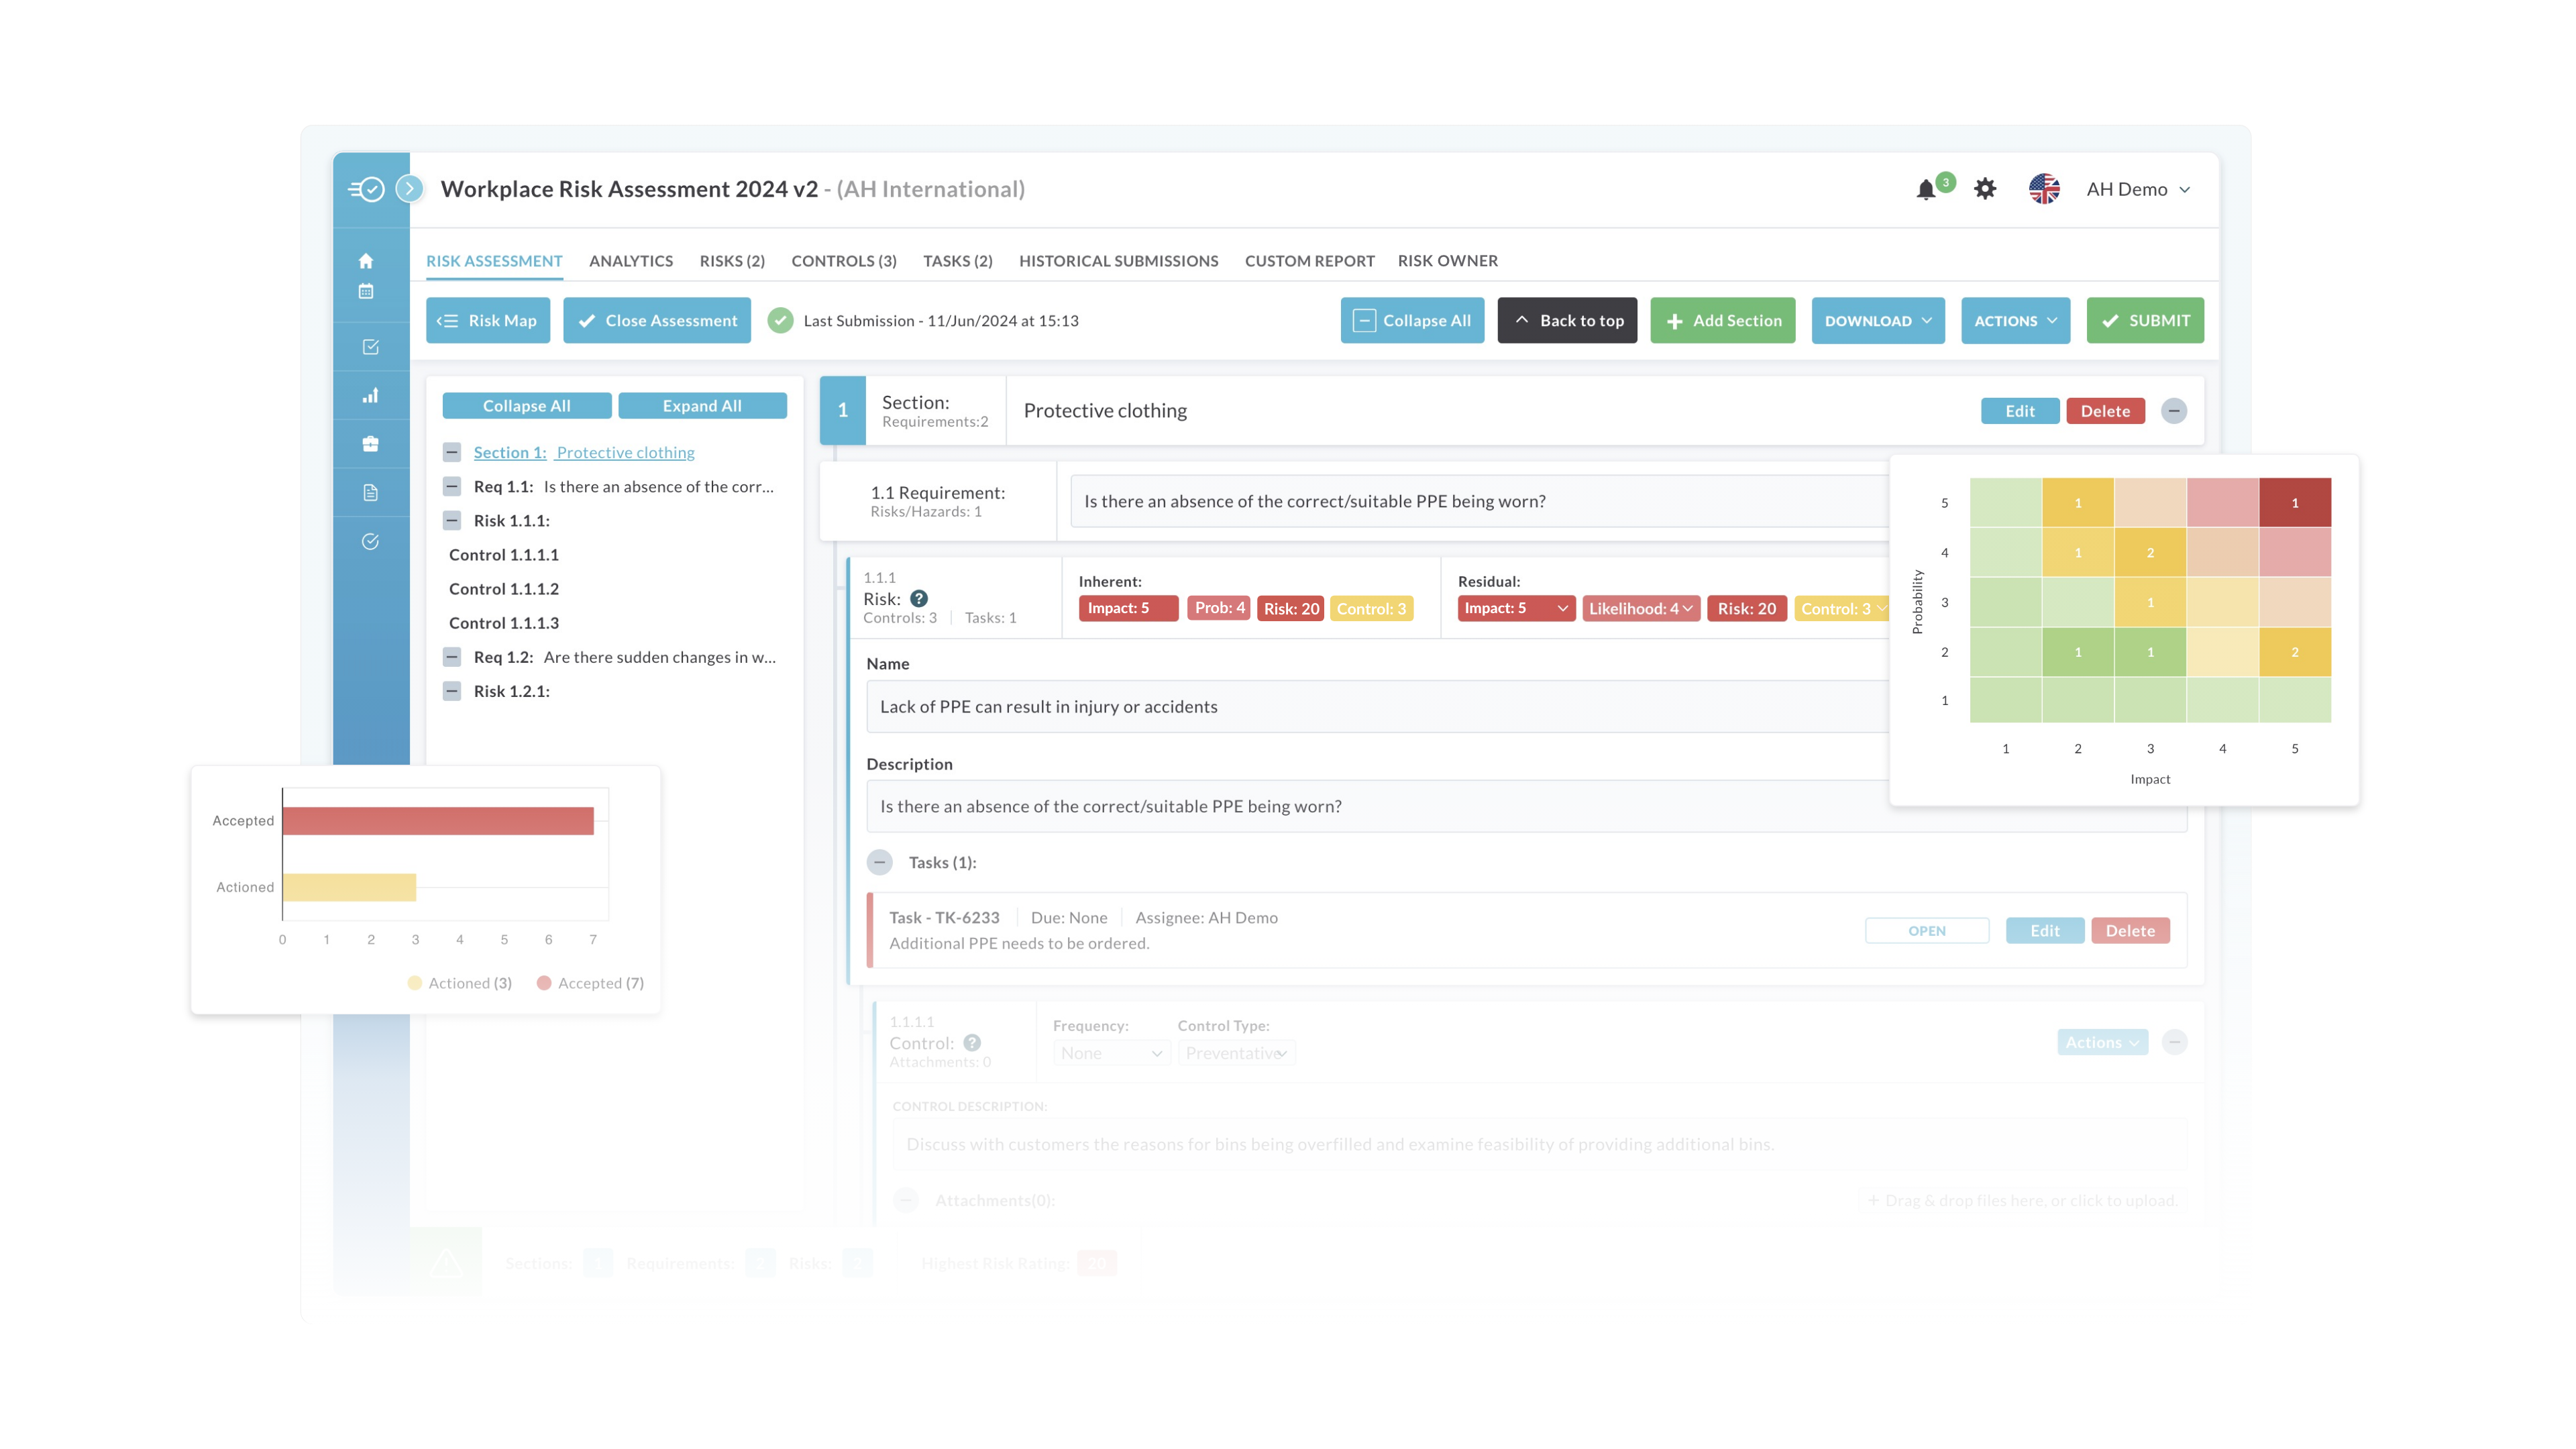The image size is (2576, 1449).
Task: Delete task TK-6233
Action: click(2130, 930)
